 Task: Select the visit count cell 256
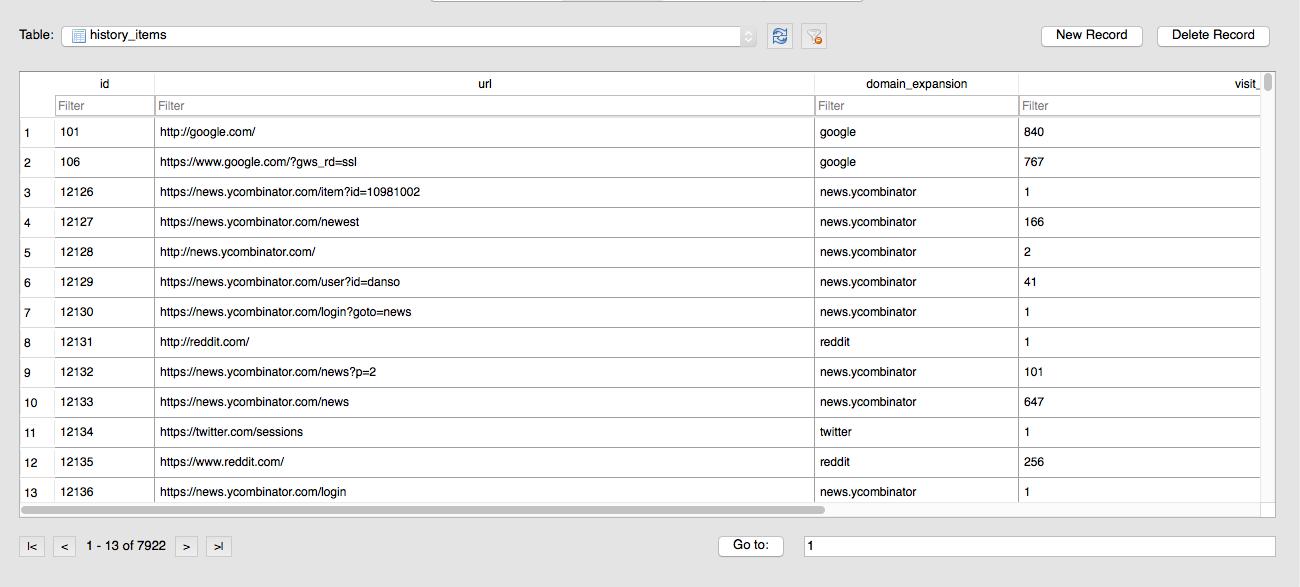pos(1140,462)
